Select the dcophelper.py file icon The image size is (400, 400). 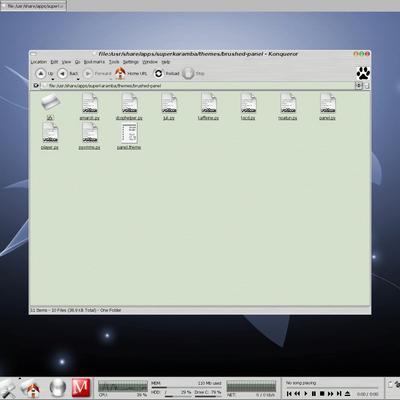(x=129, y=103)
